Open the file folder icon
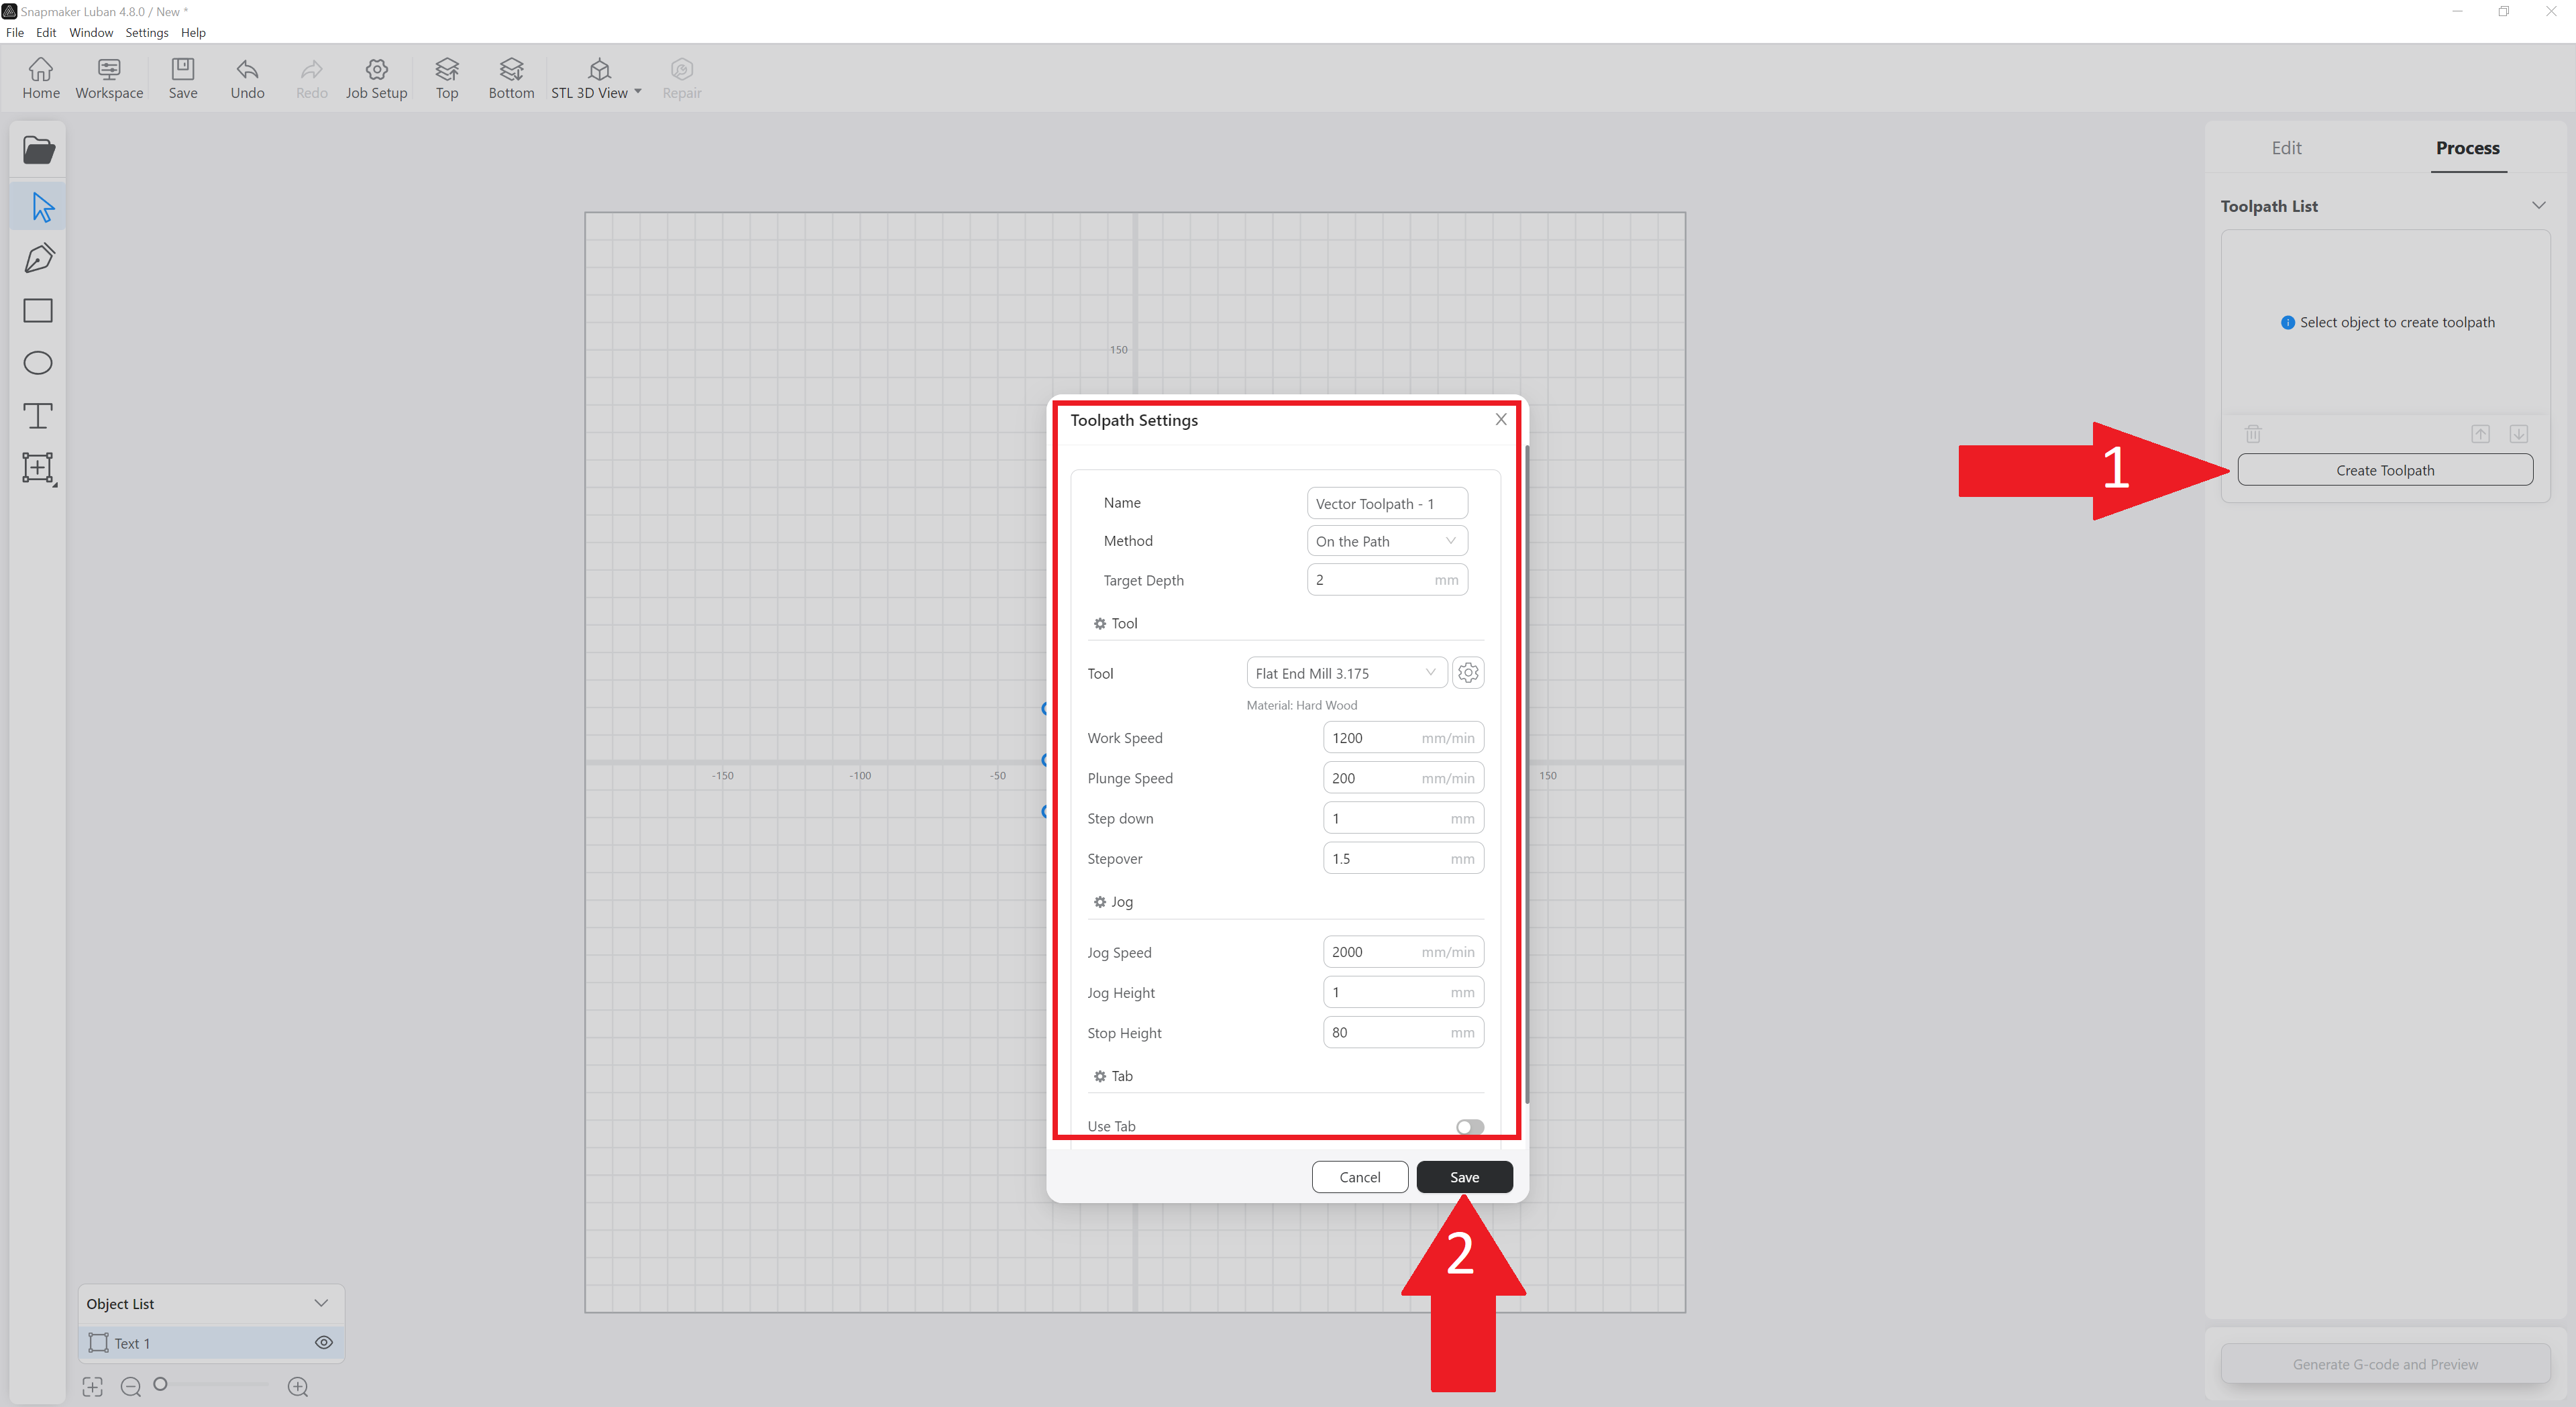This screenshot has width=2576, height=1407. click(x=38, y=151)
